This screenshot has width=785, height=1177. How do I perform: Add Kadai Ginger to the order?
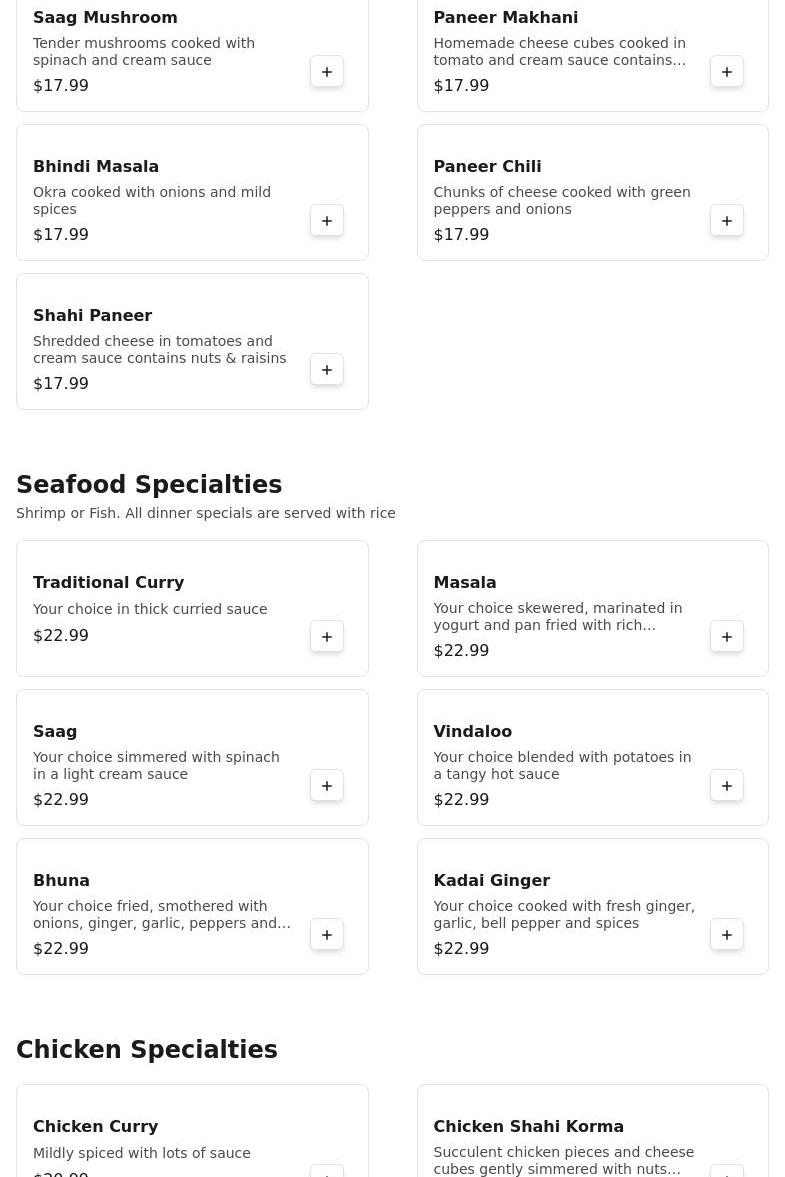tap(727, 935)
